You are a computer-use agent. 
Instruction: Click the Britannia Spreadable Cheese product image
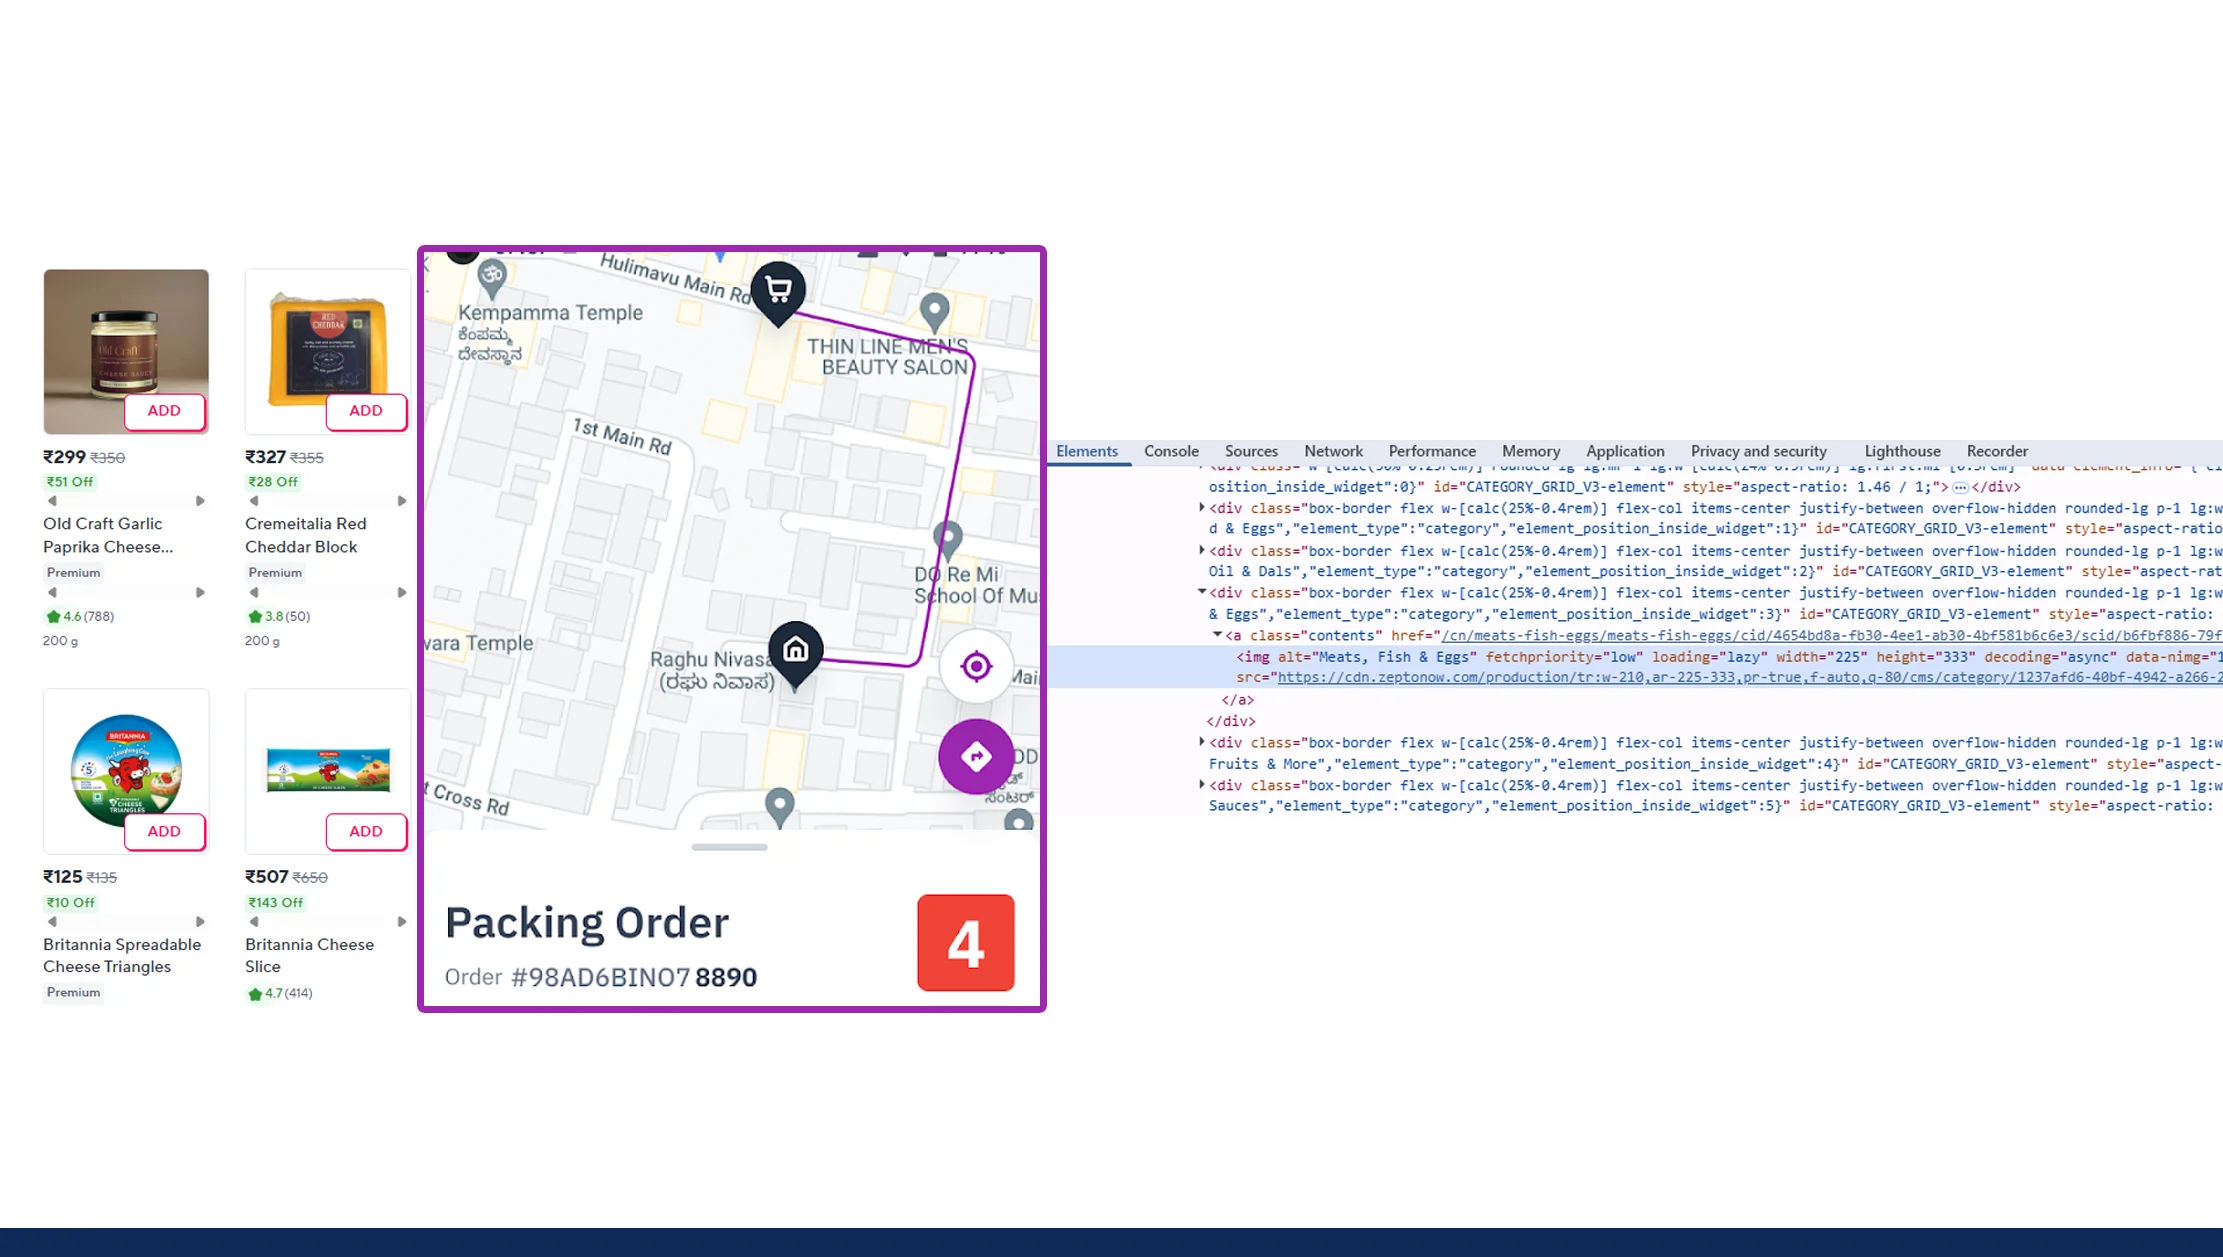pos(126,770)
